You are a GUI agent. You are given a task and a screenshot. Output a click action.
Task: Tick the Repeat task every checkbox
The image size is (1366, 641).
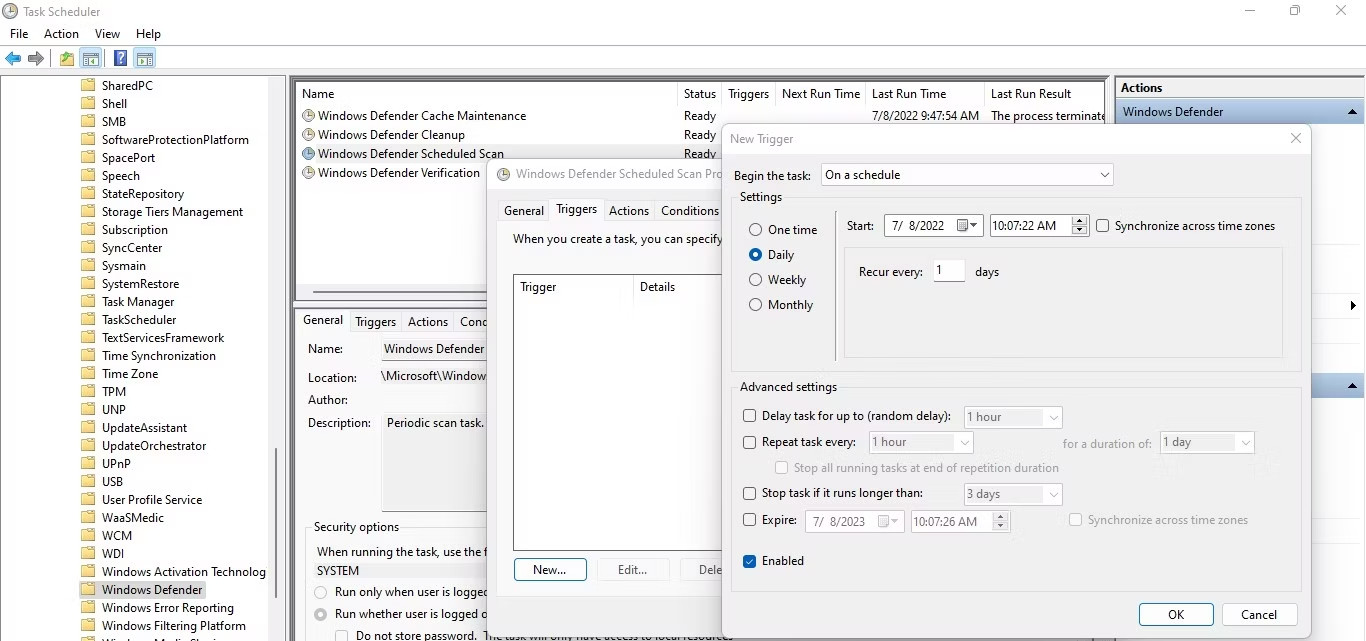pyautogui.click(x=750, y=442)
